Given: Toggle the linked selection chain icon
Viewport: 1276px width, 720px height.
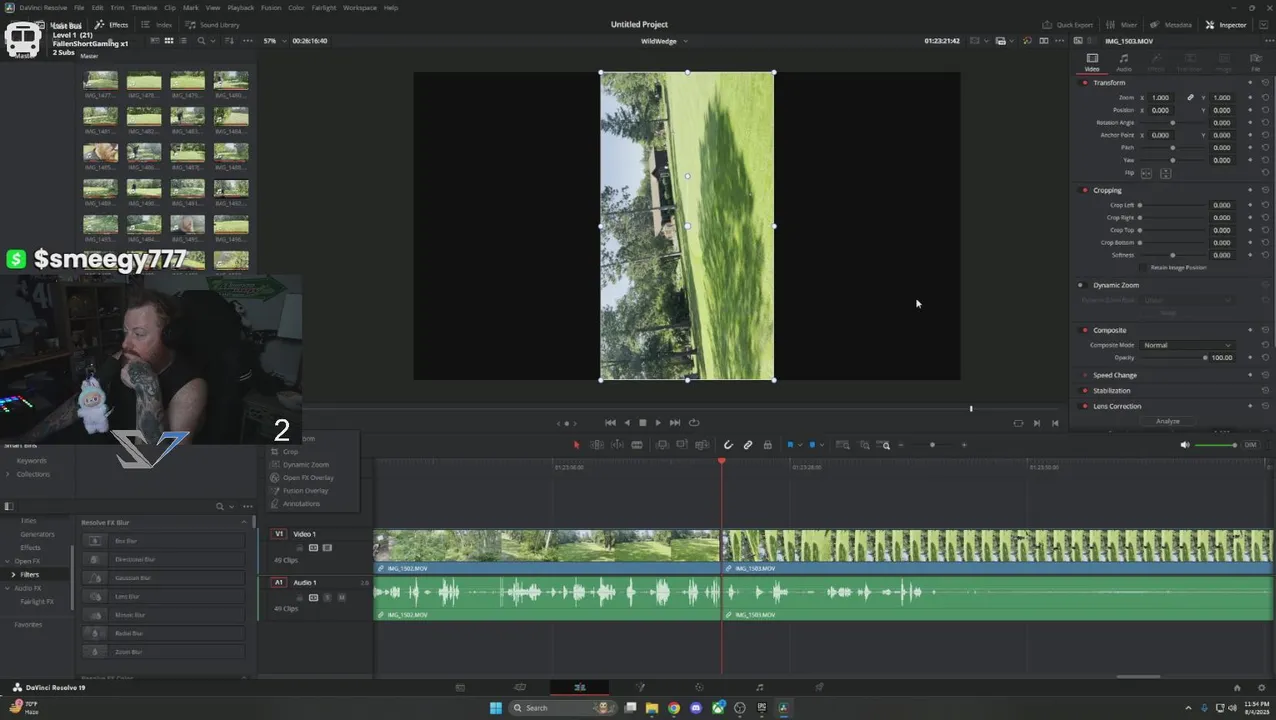Looking at the screenshot, I should 748,445.
